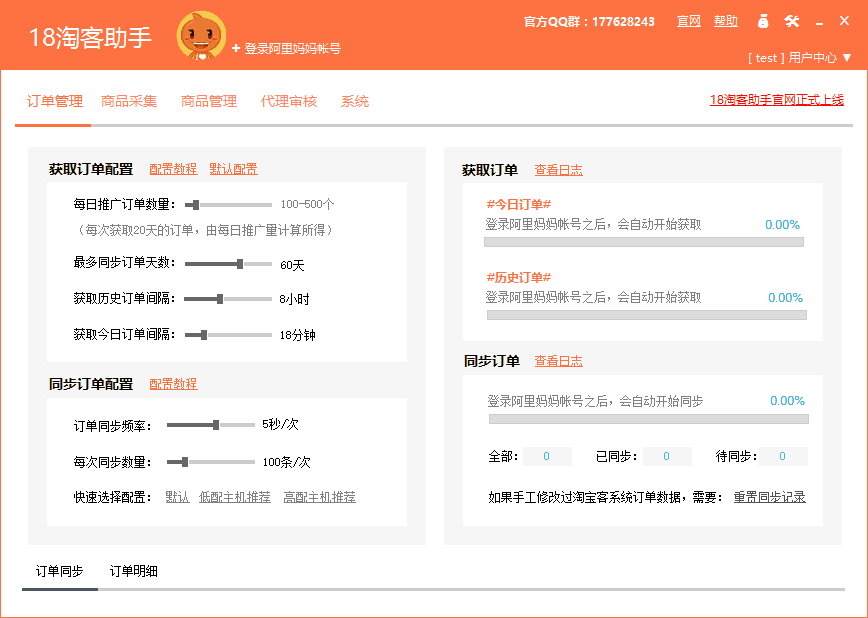Click the 待同步 count field

[x=782, y=457]
